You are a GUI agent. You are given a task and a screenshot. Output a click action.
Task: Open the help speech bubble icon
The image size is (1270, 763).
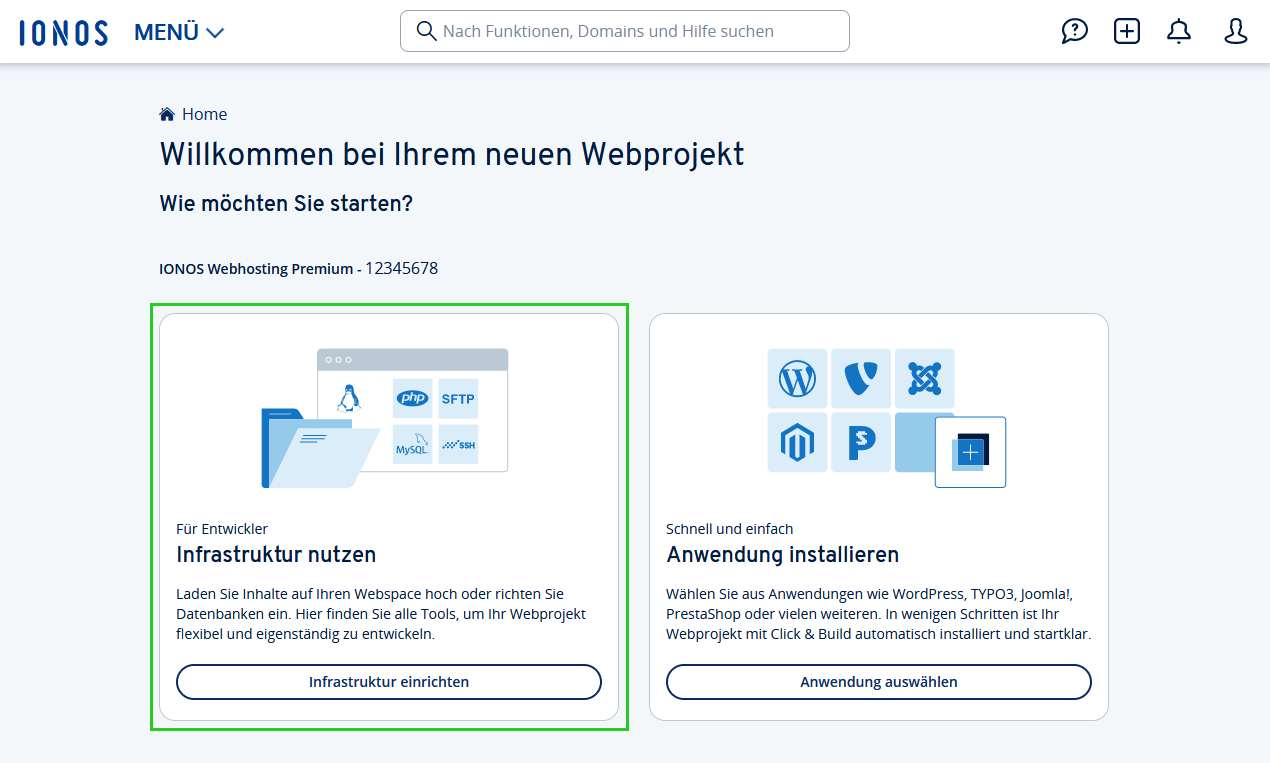[x=1074, y=31]
